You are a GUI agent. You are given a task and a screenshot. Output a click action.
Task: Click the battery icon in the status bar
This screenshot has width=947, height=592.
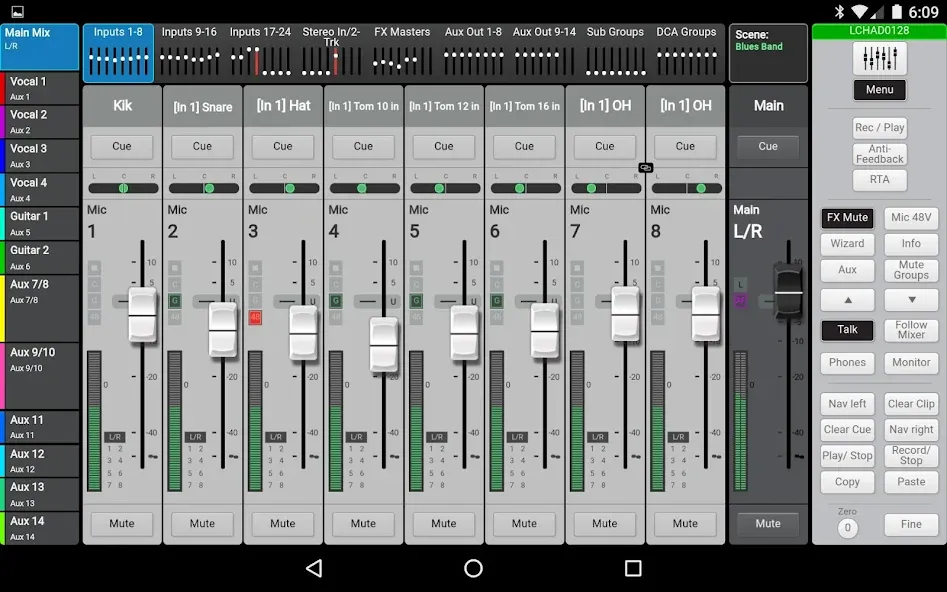(x=897, y=11)
